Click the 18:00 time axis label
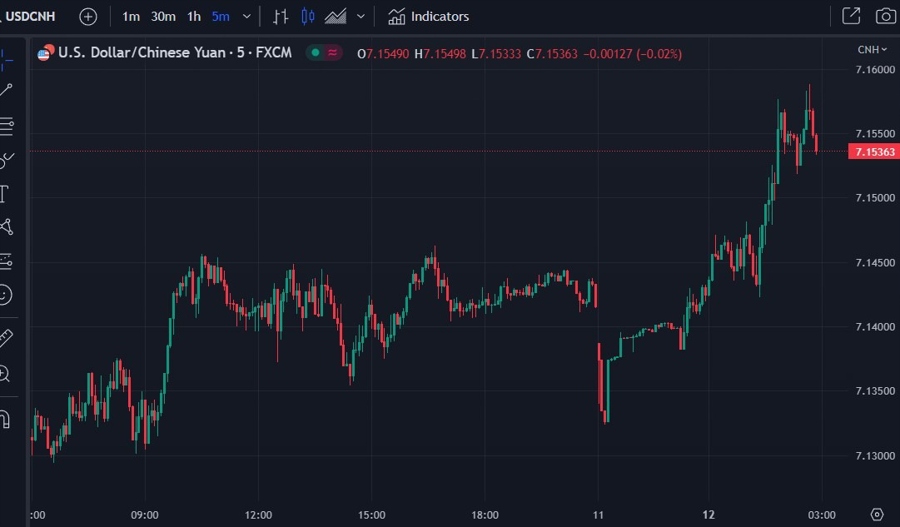 click(x=485, y=515)
